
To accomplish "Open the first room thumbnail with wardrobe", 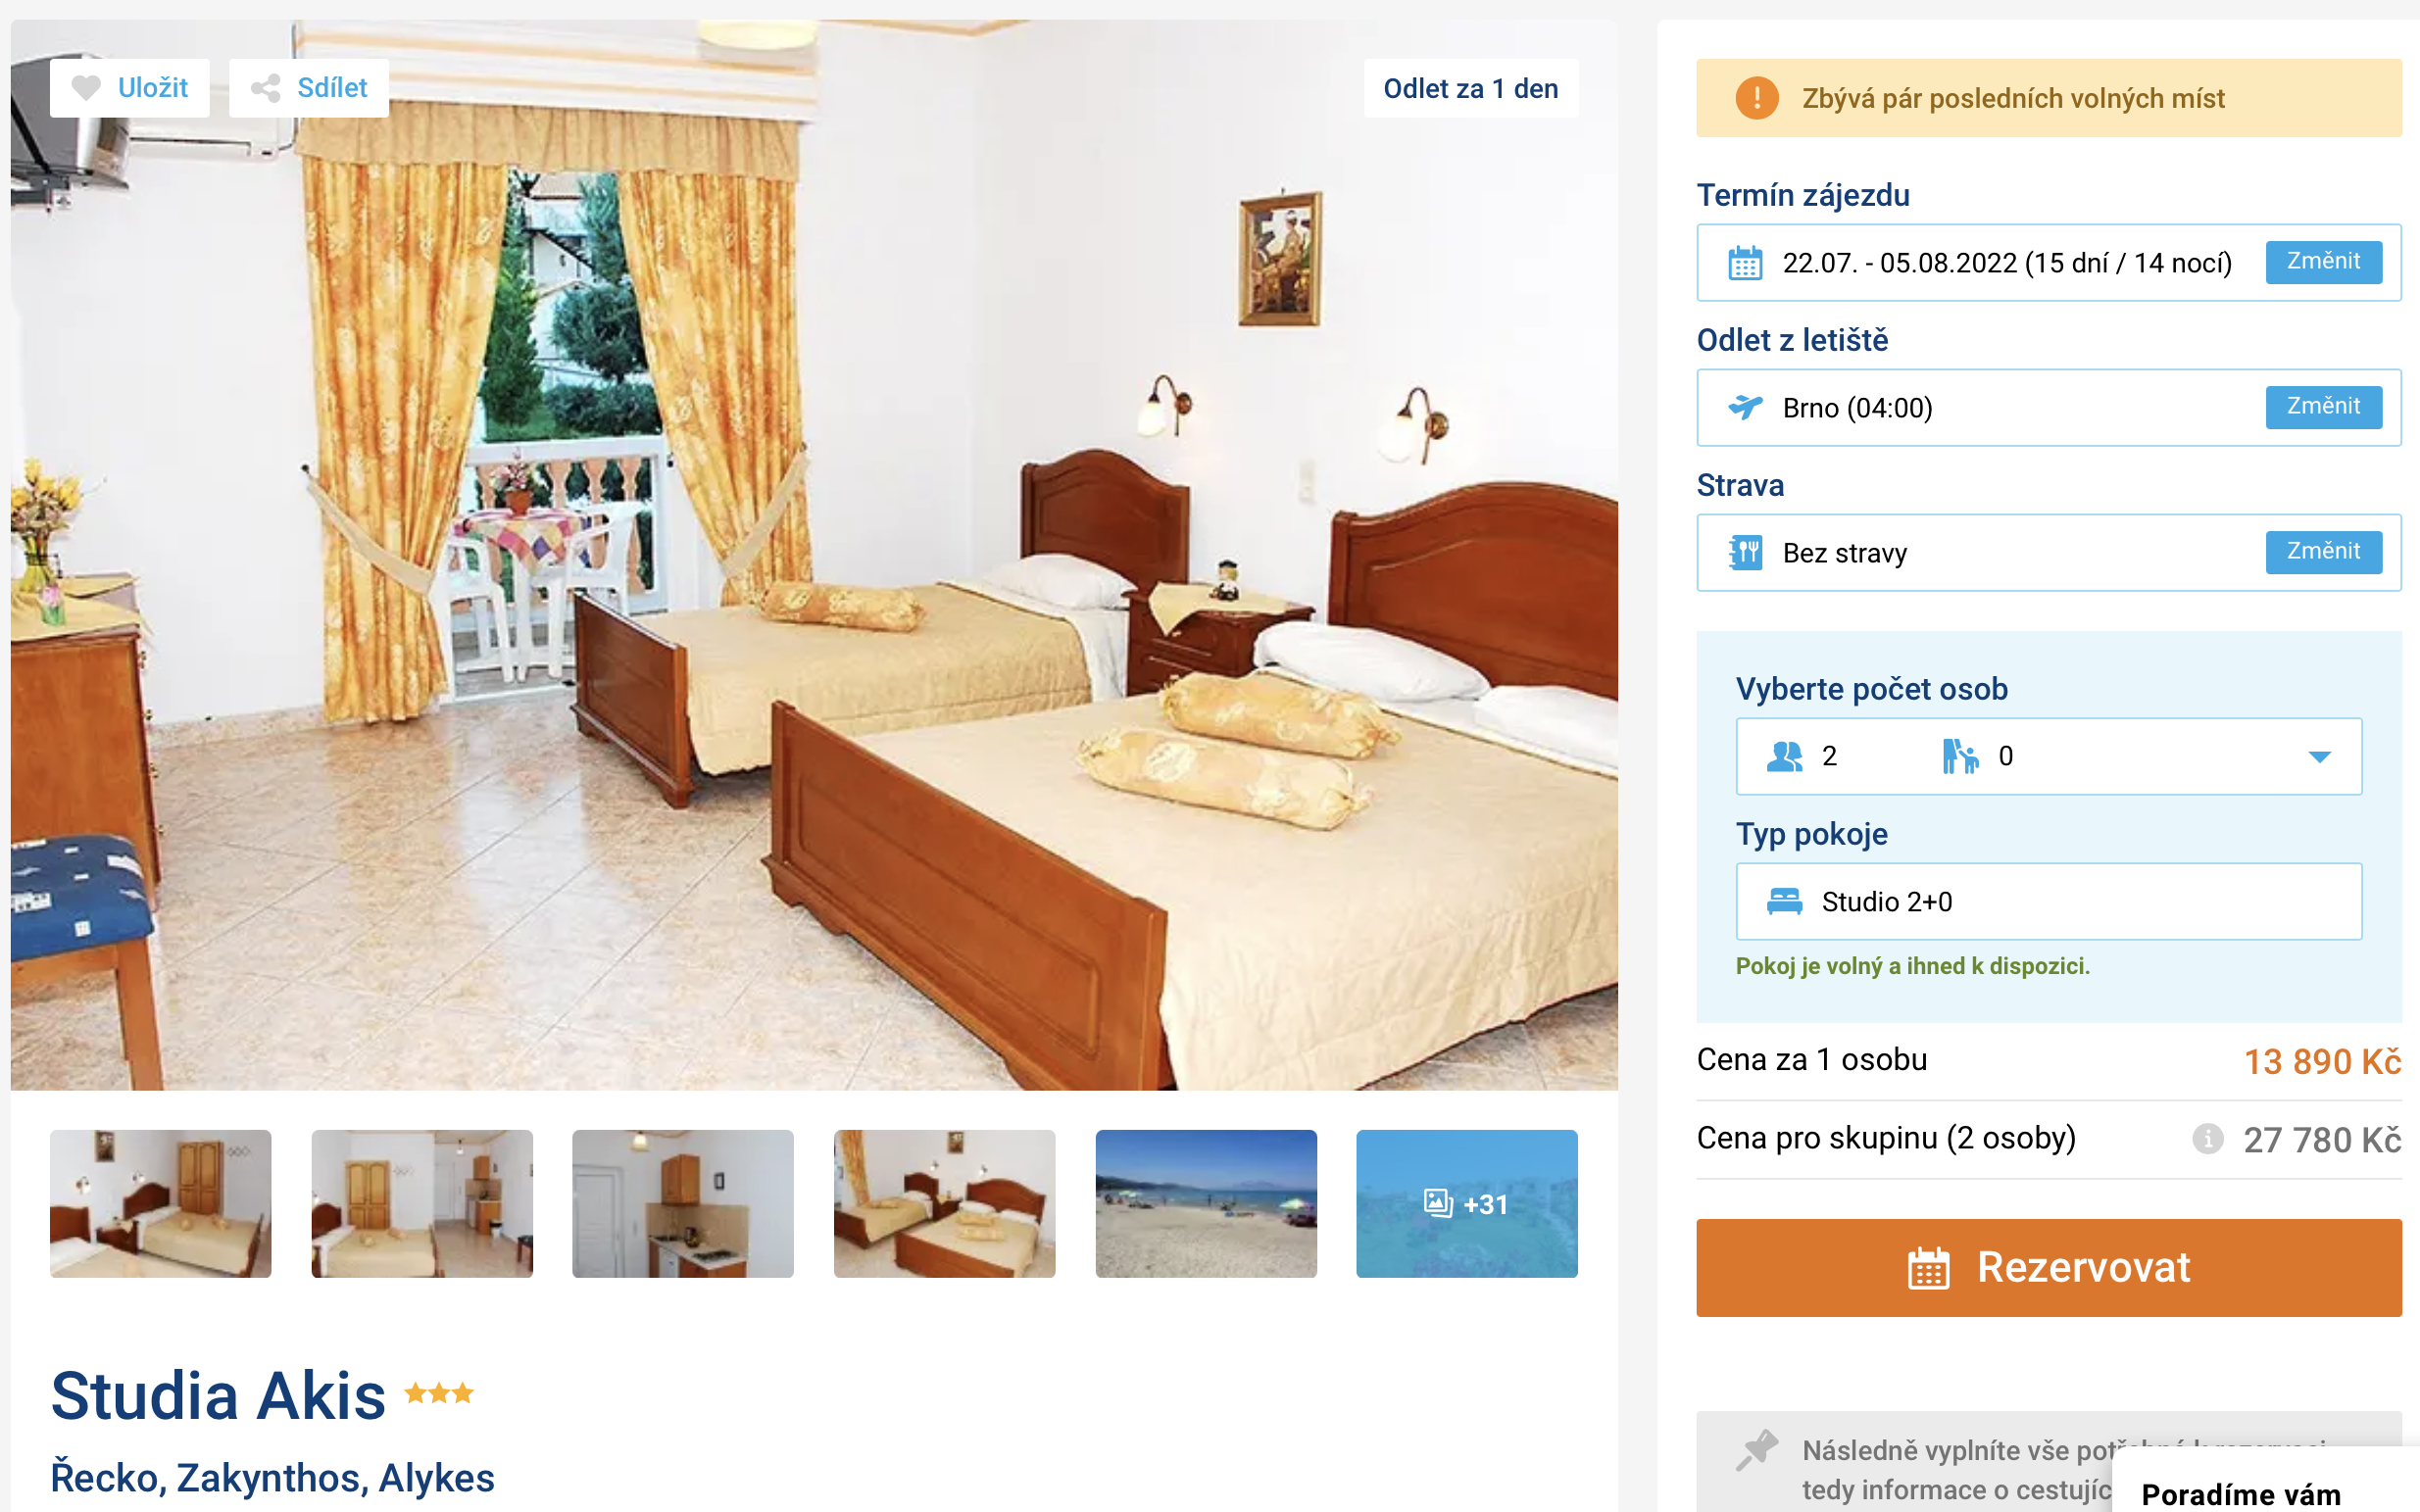I will 160,1203.
